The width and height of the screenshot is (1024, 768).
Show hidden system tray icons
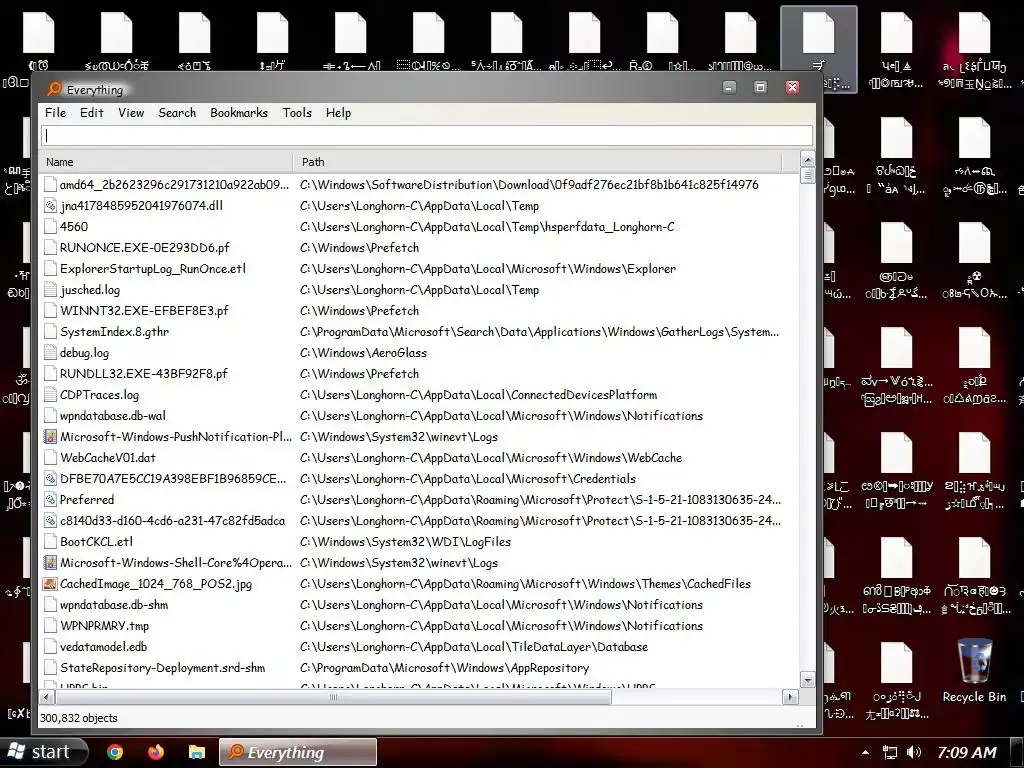point(865,752)
